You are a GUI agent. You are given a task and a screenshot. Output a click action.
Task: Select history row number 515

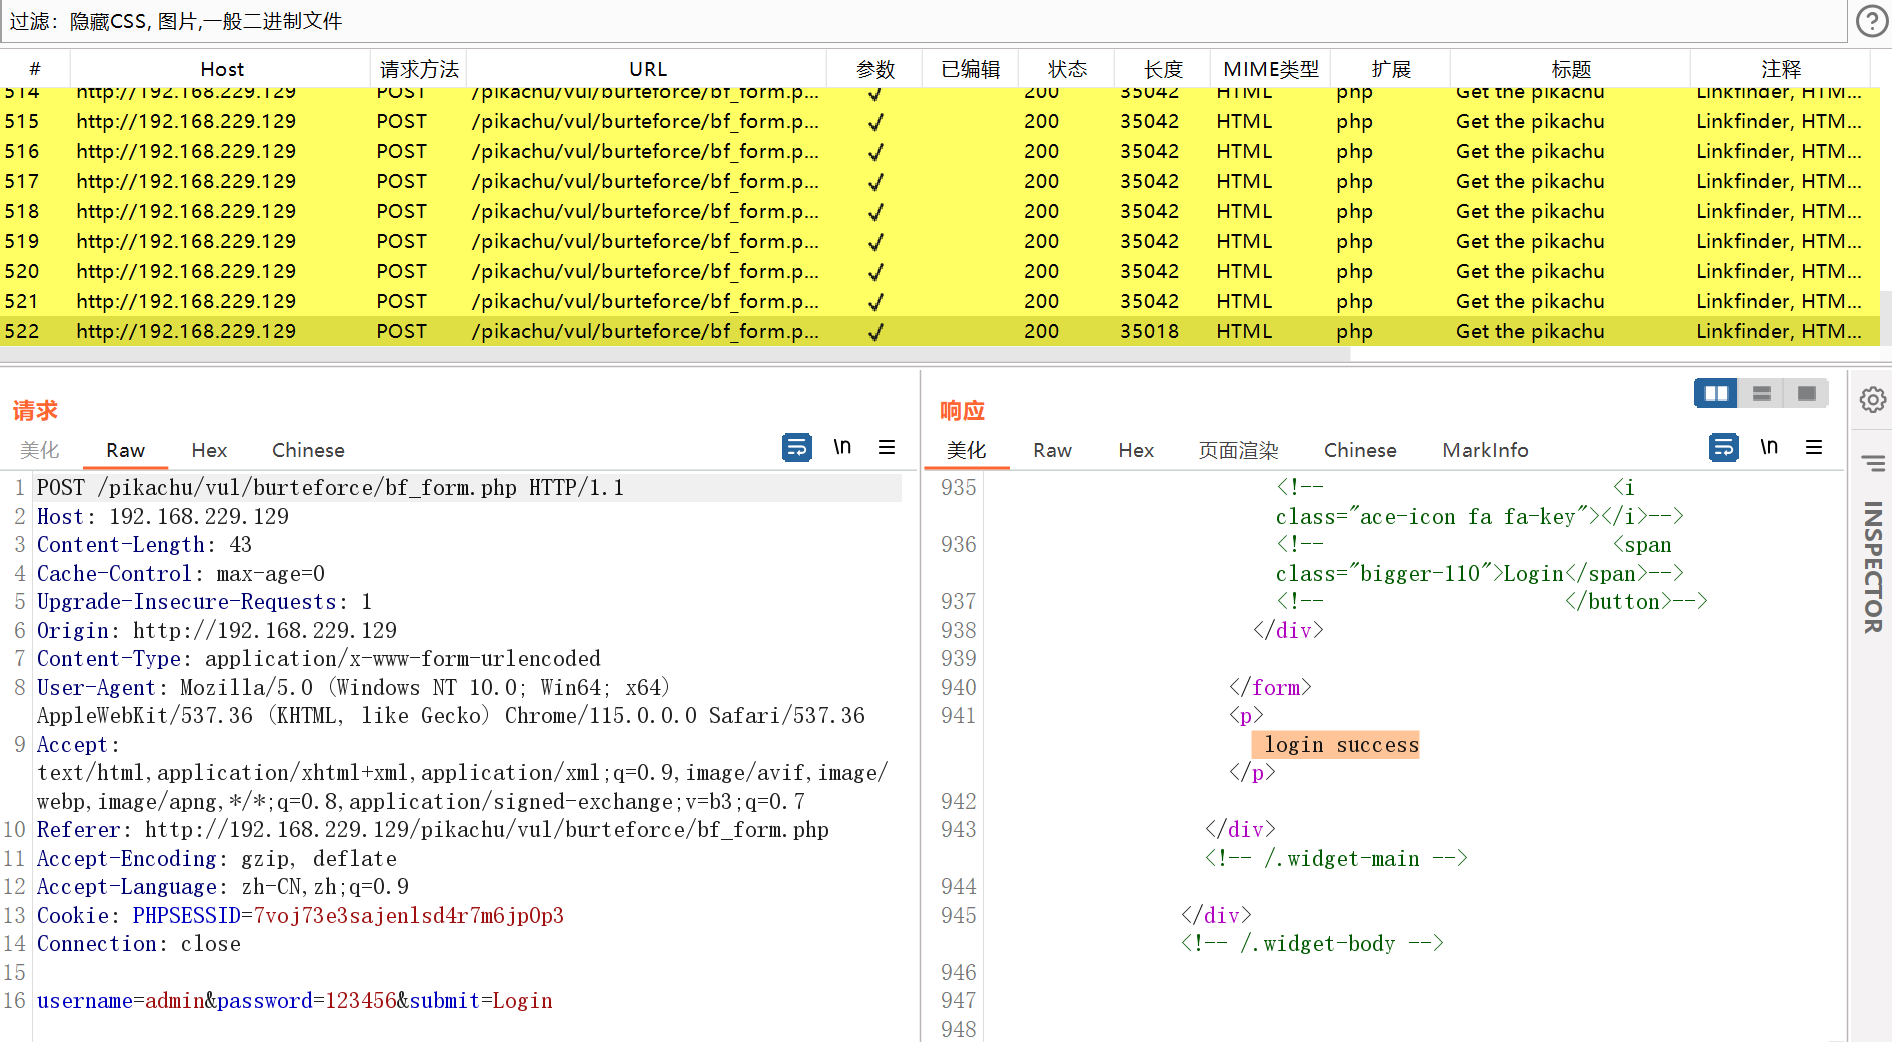(940, 121)
